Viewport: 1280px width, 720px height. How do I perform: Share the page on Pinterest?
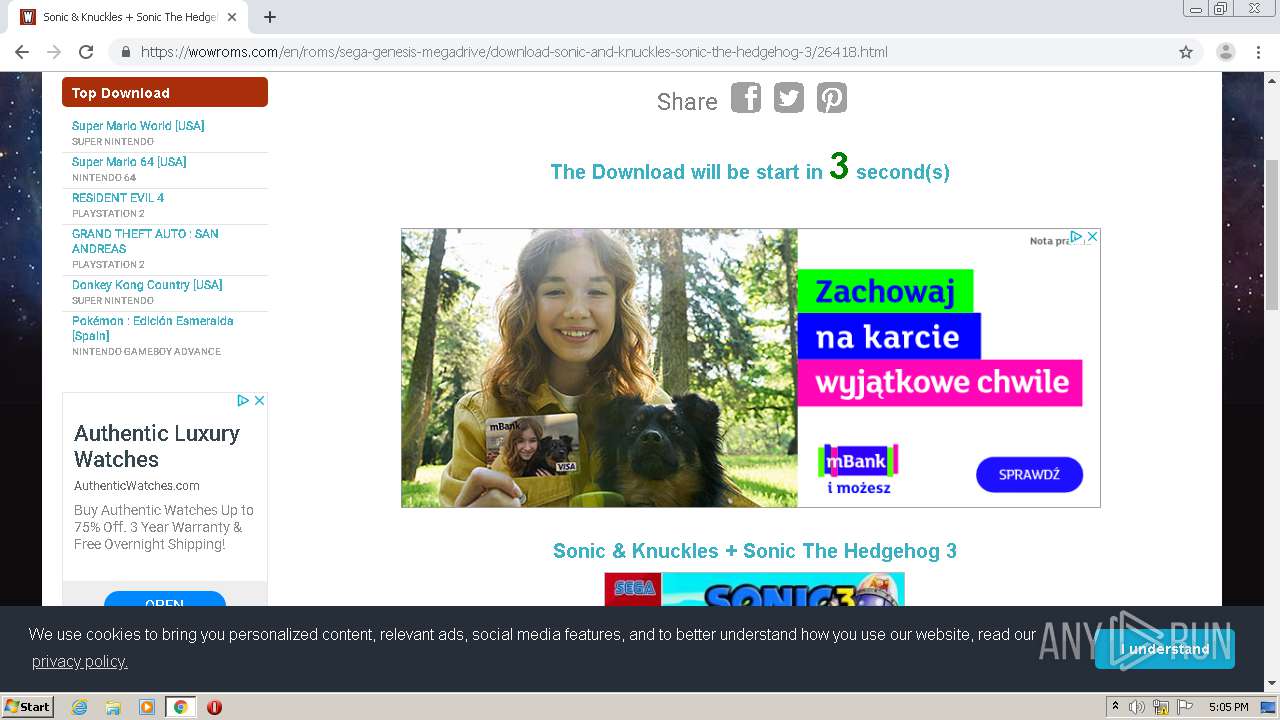(x=832, y=98)
